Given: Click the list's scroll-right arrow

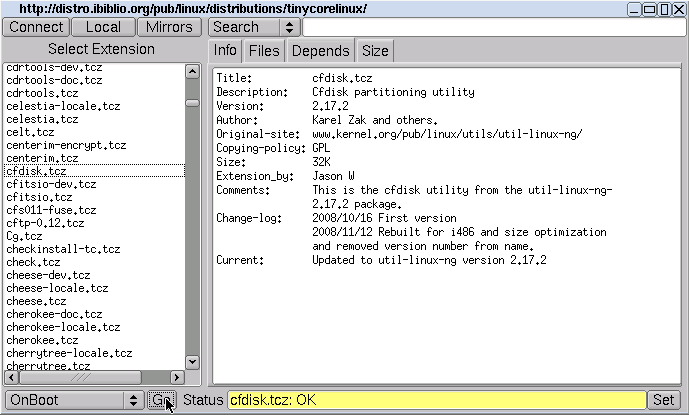Looking at the screenshot, I should pos(178,377).
